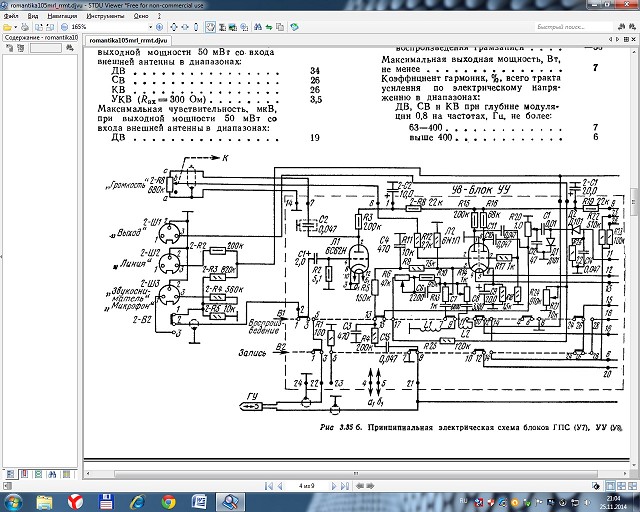Open Windows Start menu
640x512 pixels.
point(13,502)
